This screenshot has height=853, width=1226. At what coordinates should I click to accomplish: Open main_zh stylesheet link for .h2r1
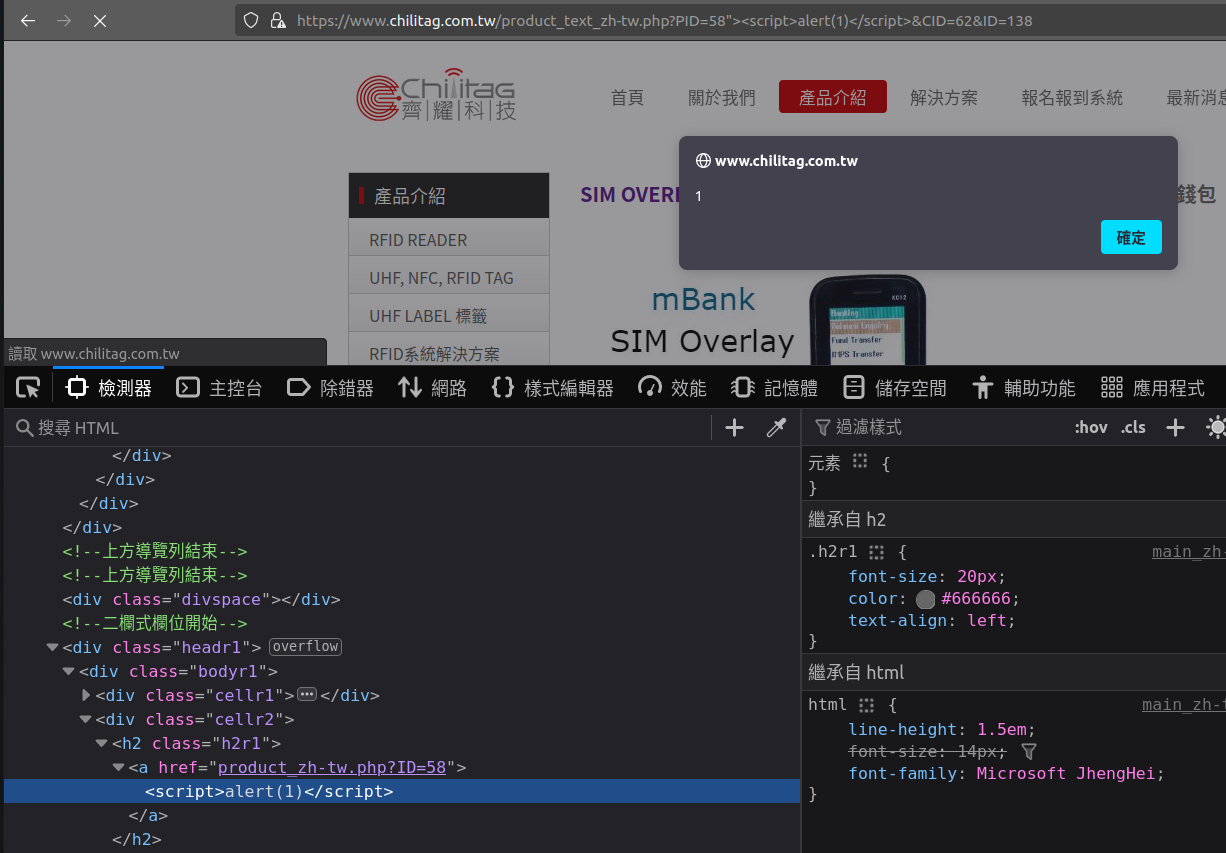(1188, 552)
